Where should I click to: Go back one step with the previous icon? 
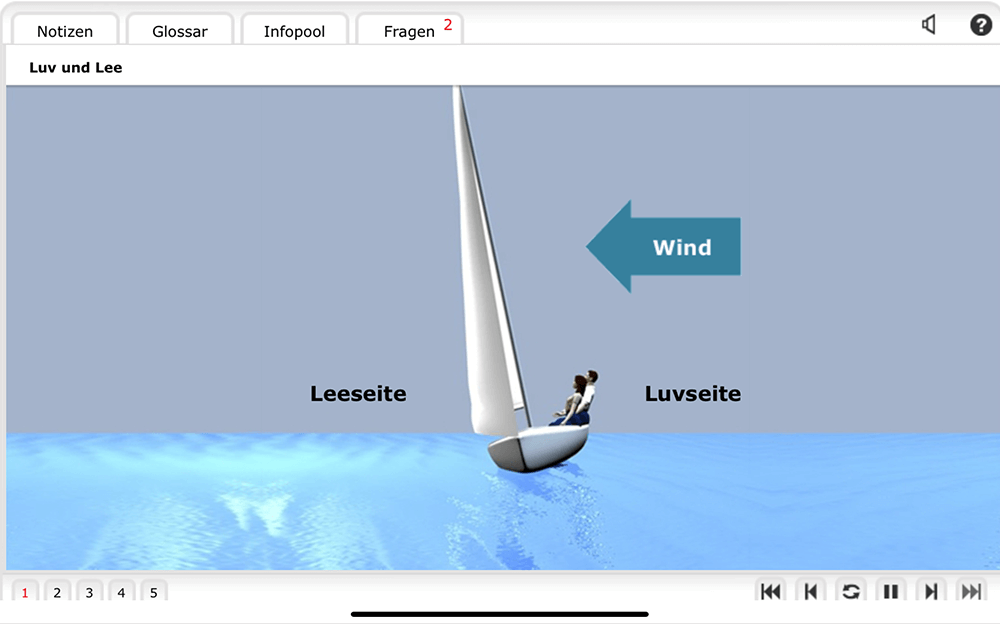click(x=811, y=592)
